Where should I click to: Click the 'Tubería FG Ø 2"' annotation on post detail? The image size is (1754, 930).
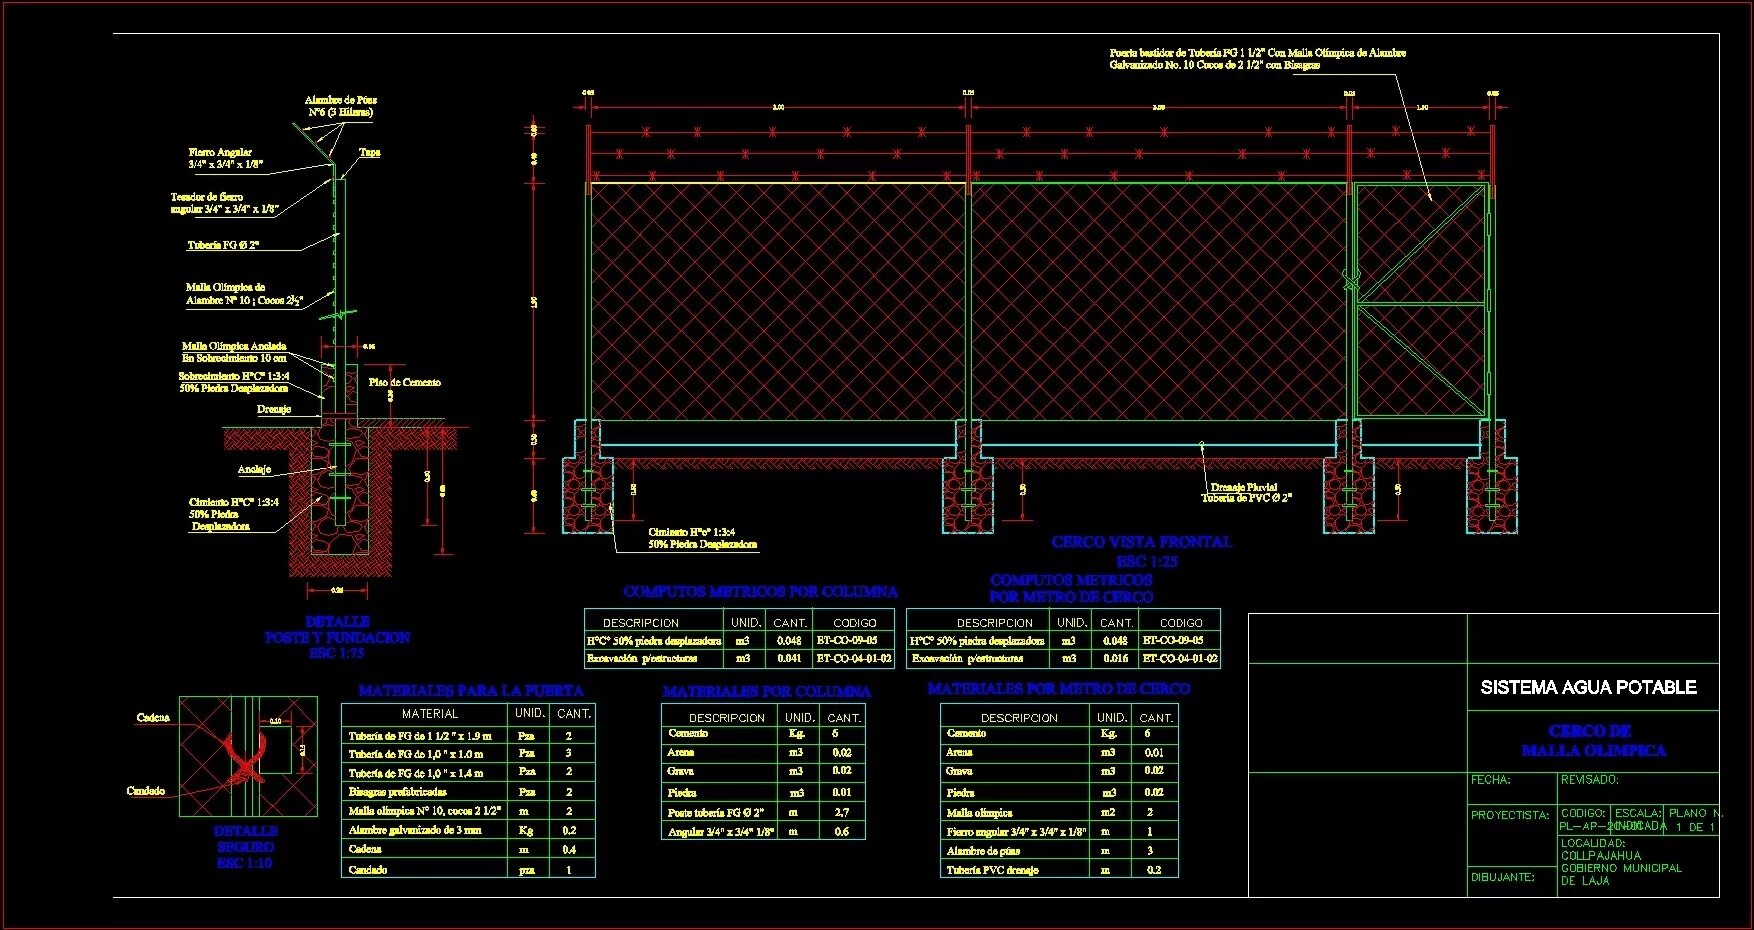pos(223,245)
